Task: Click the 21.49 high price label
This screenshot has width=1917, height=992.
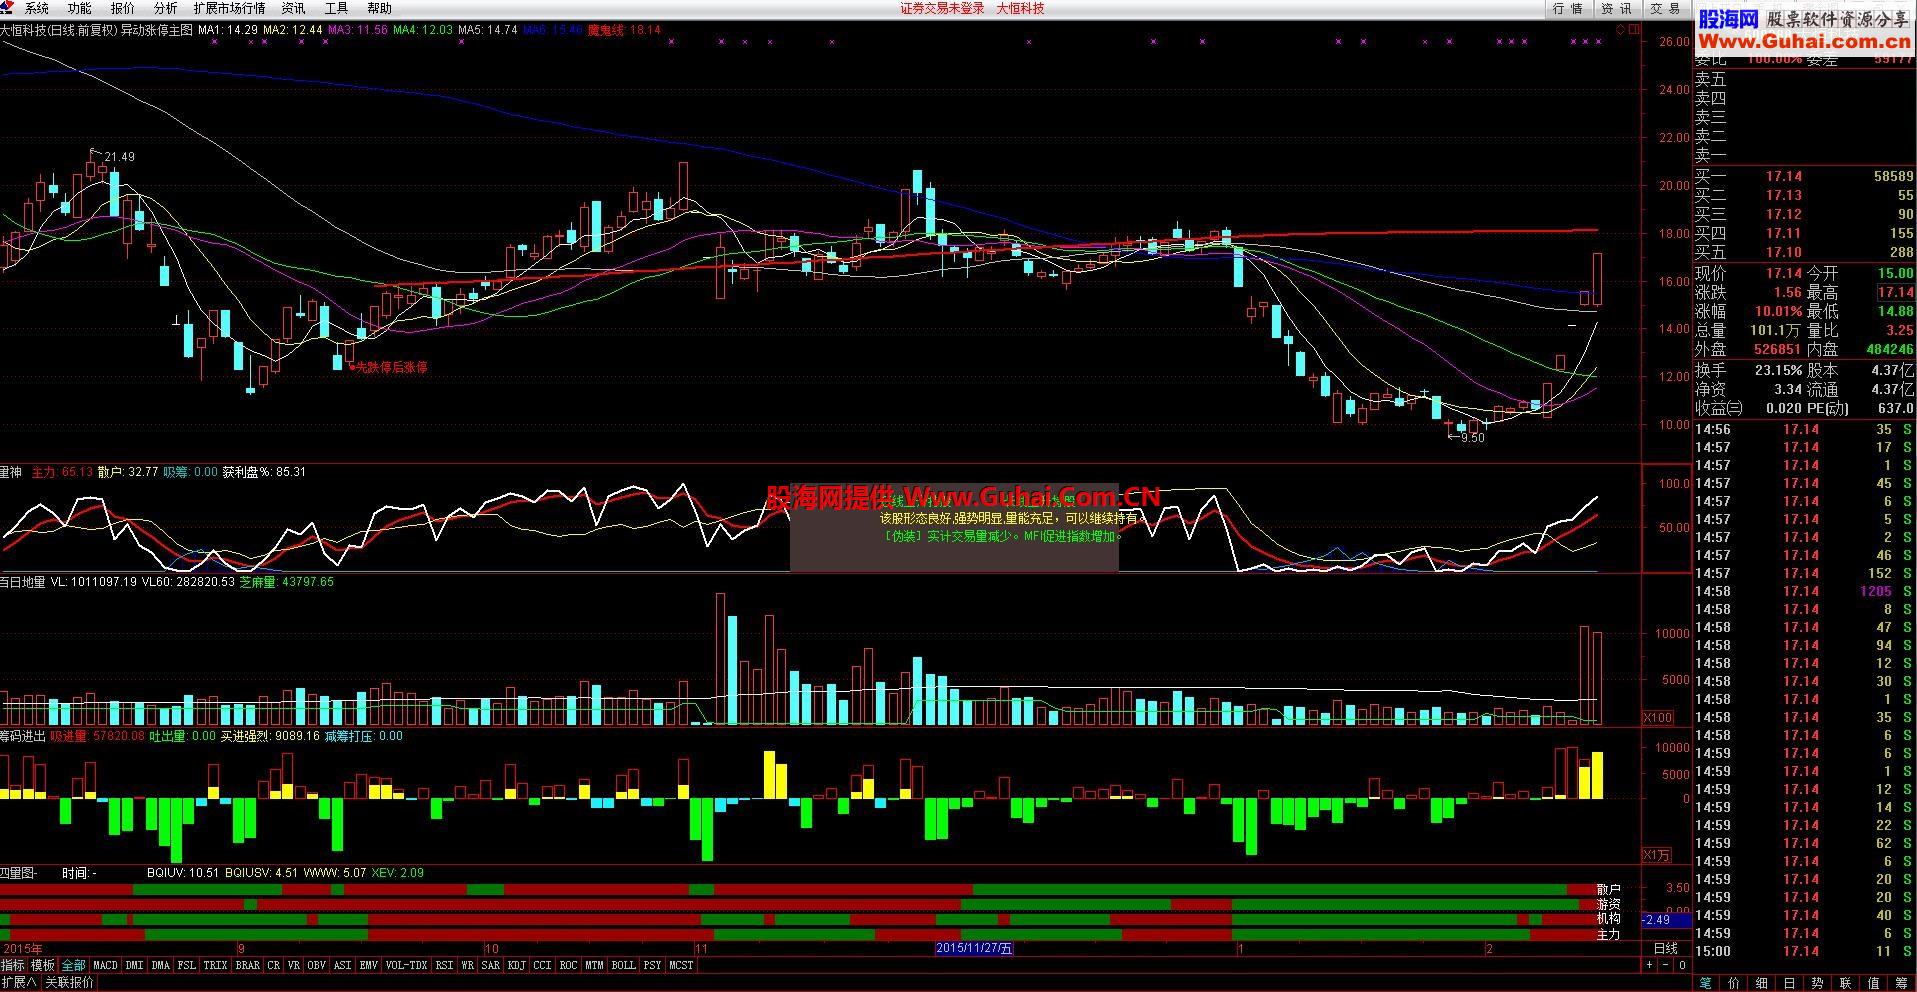Action: coord(119,157)
